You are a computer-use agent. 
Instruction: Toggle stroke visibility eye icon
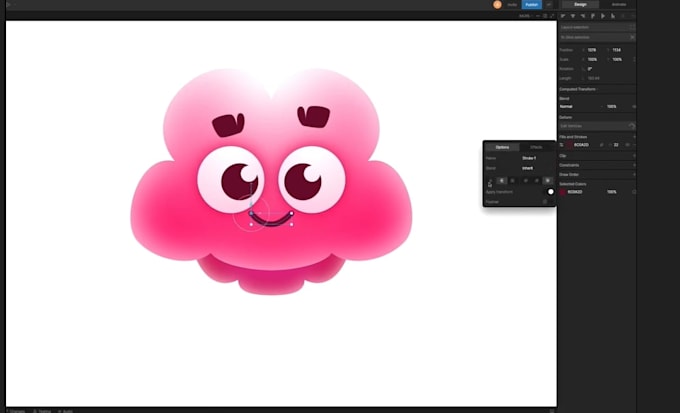point(627,145)
